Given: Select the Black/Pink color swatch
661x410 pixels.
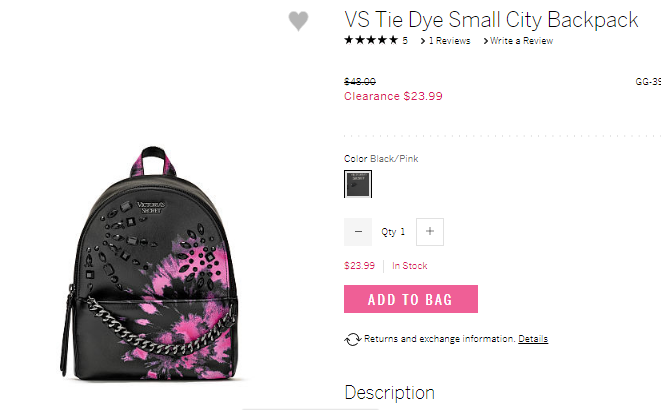Looking at the screenshot, I should [x=358, y=184].
